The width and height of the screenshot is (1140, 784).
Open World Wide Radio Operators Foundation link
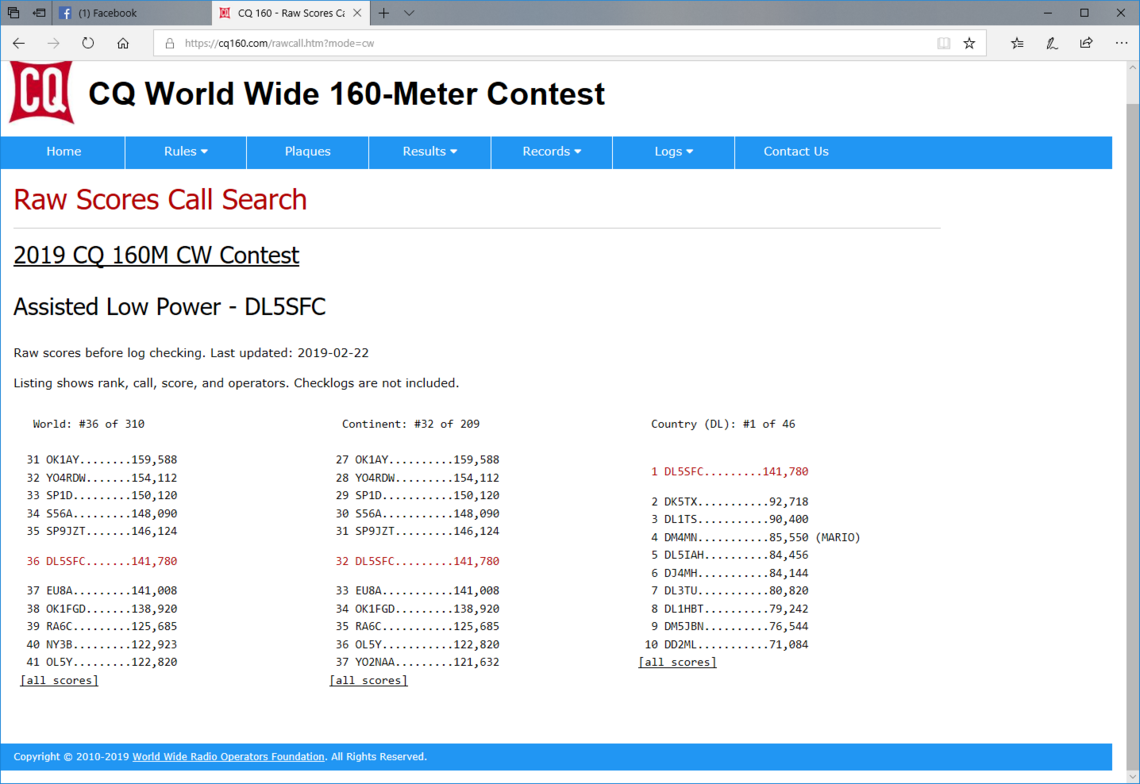click(228, 757)
